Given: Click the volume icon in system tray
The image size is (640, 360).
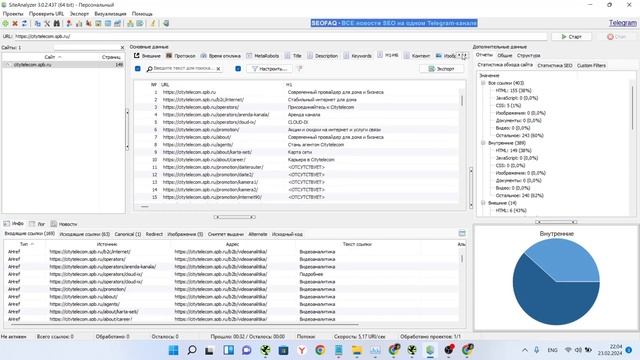Looking at the screenshot, I should 578,350.
